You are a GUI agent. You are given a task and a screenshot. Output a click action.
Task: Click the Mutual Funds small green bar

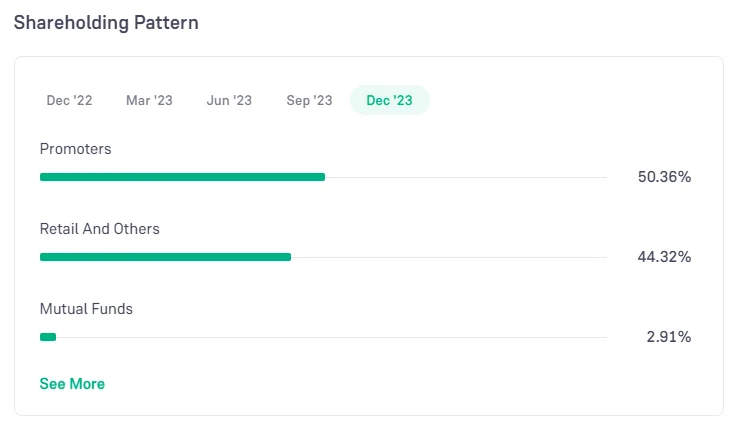pyautogui.click(x=48, y=337)
